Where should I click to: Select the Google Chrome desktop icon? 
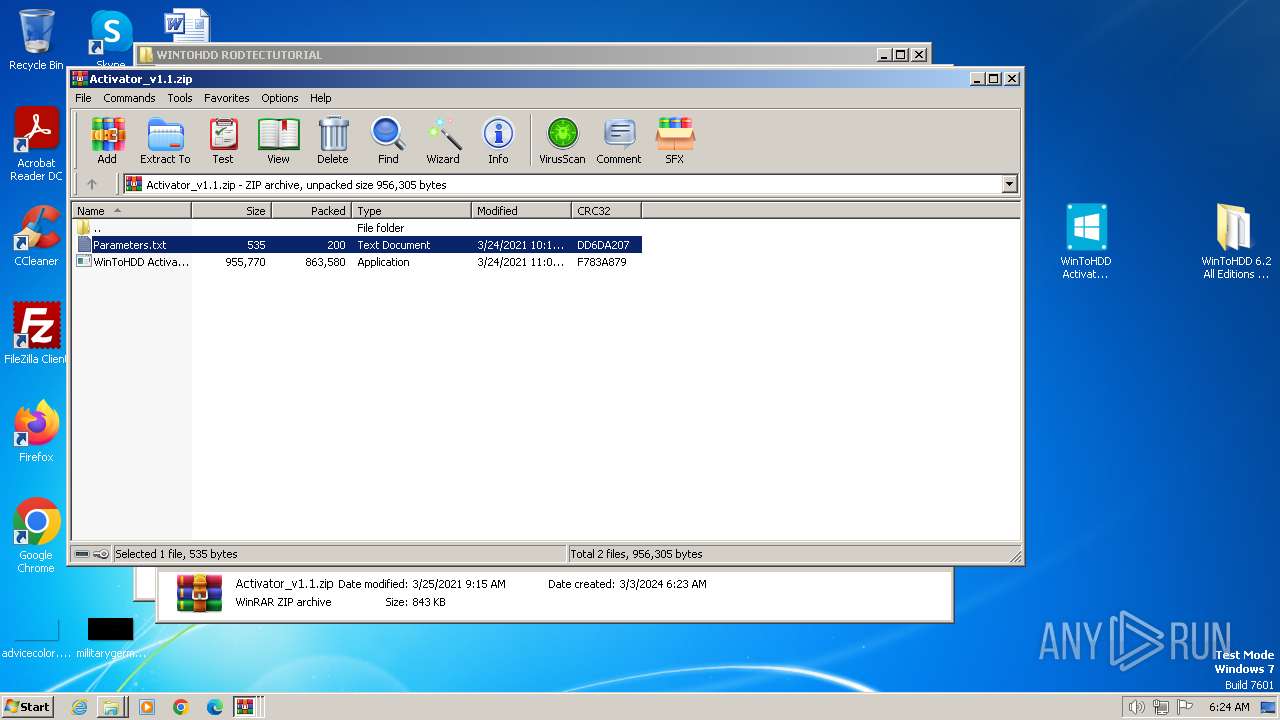(x=36, y=536)
